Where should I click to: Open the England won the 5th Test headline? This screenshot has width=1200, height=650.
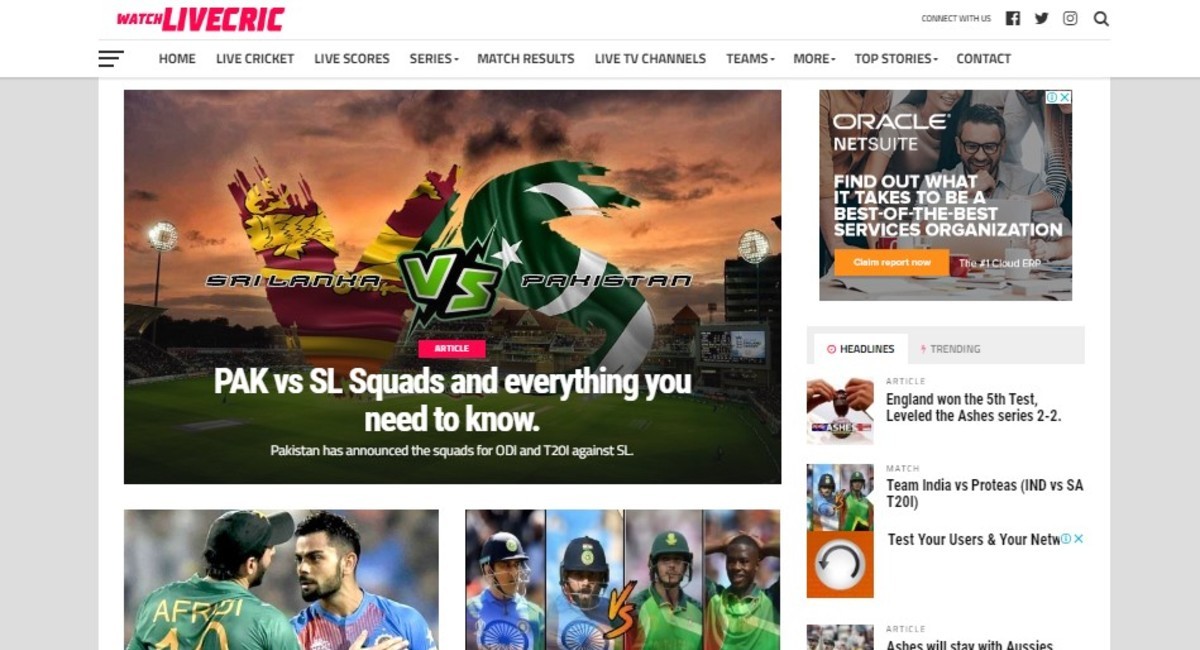tap(973, 407)
